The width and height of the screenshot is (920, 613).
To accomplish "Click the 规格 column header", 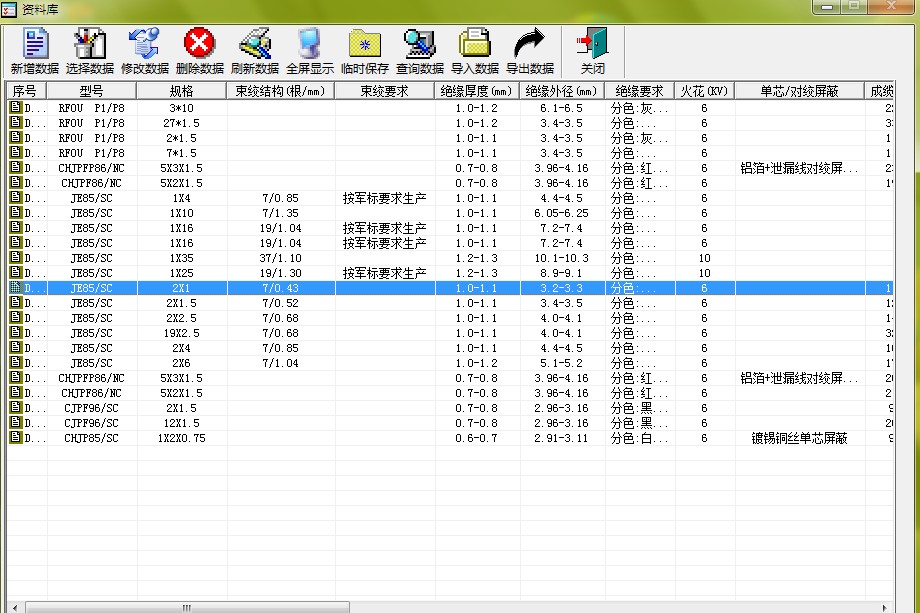I will [x=181, y=91].
